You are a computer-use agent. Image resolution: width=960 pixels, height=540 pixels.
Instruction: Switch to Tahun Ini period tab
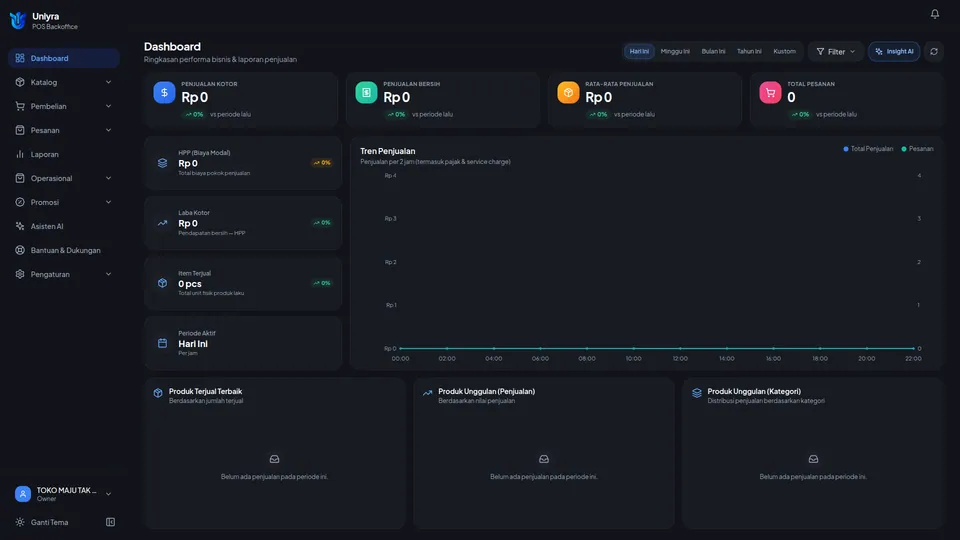[x=749, y=51]
